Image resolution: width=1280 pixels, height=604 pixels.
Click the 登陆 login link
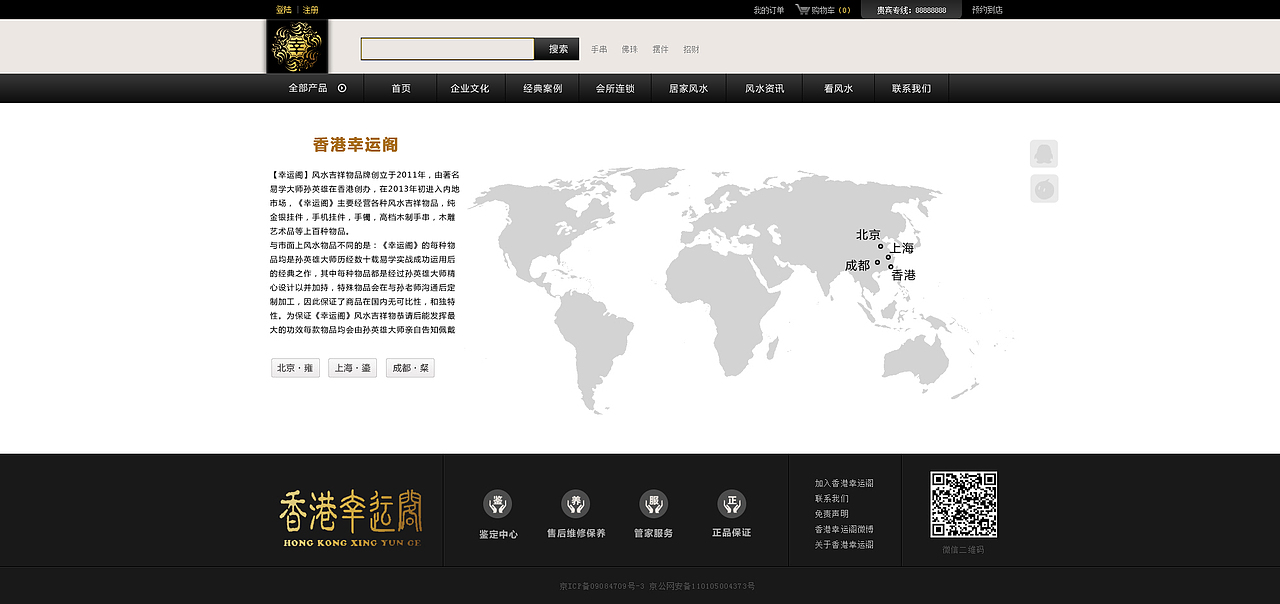tap(284, 10)
